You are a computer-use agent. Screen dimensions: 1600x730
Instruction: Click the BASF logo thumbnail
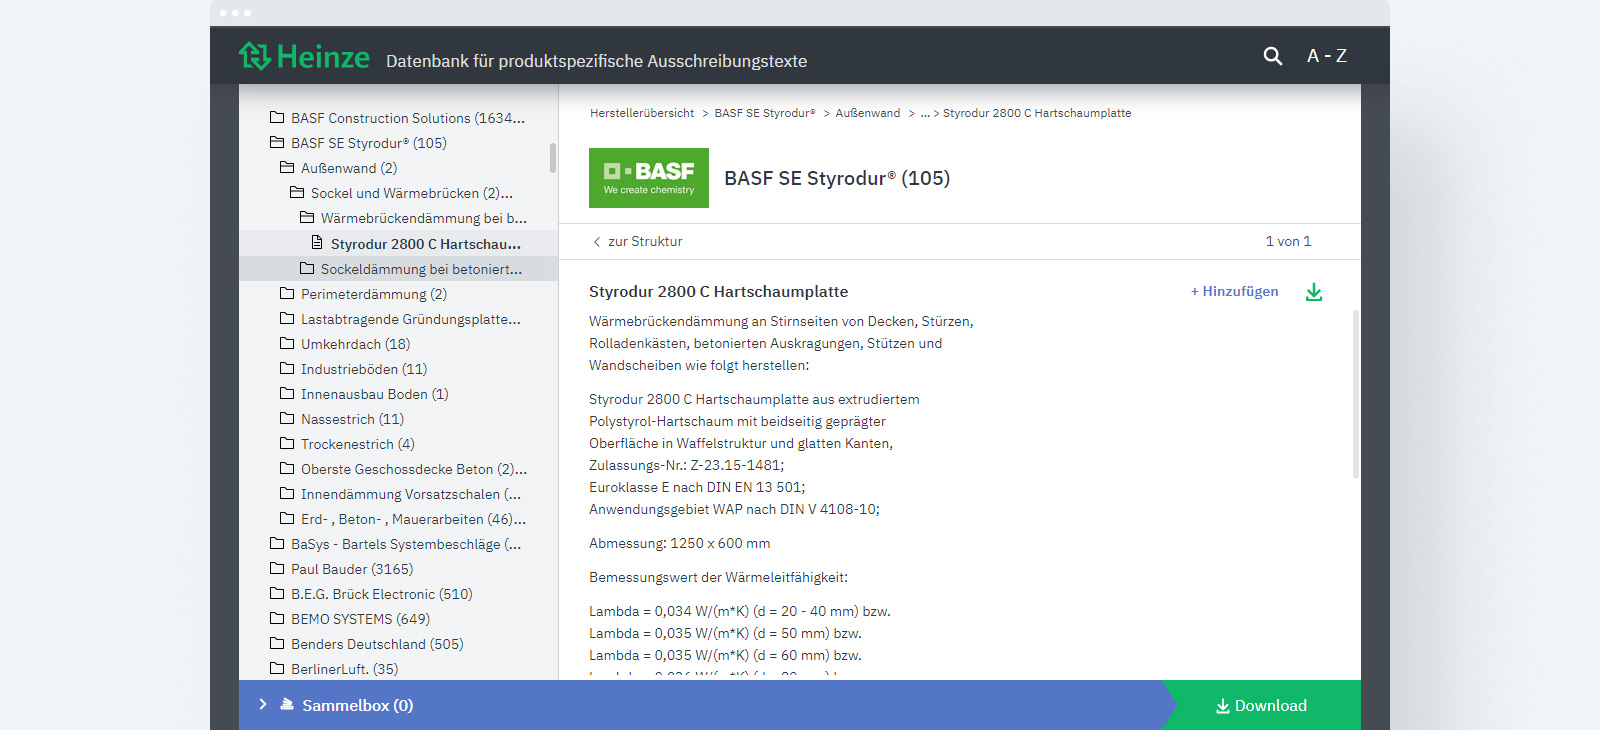click(649, 178)
